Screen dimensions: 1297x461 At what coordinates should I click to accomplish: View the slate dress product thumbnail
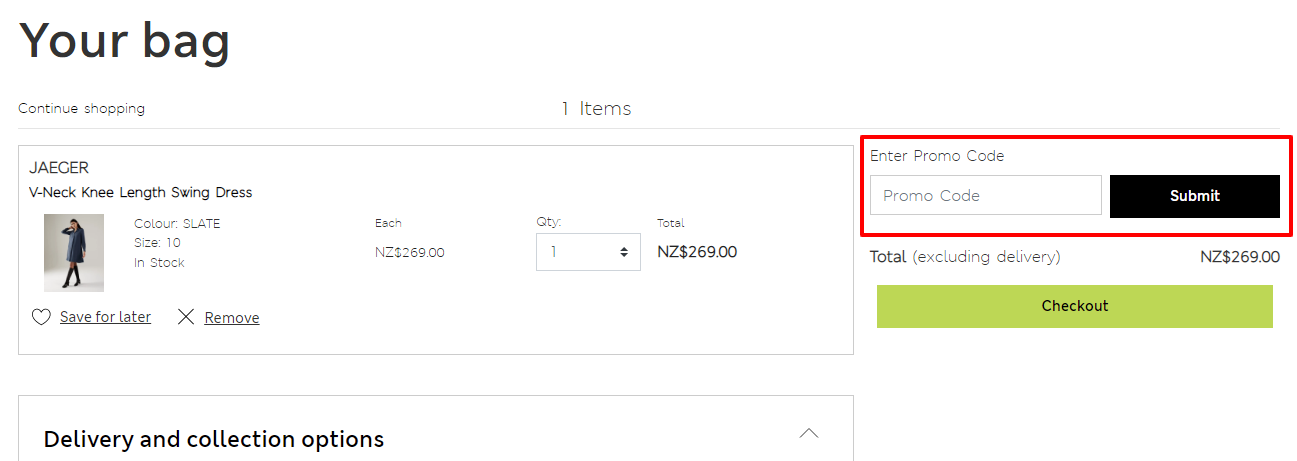point(74,253)
